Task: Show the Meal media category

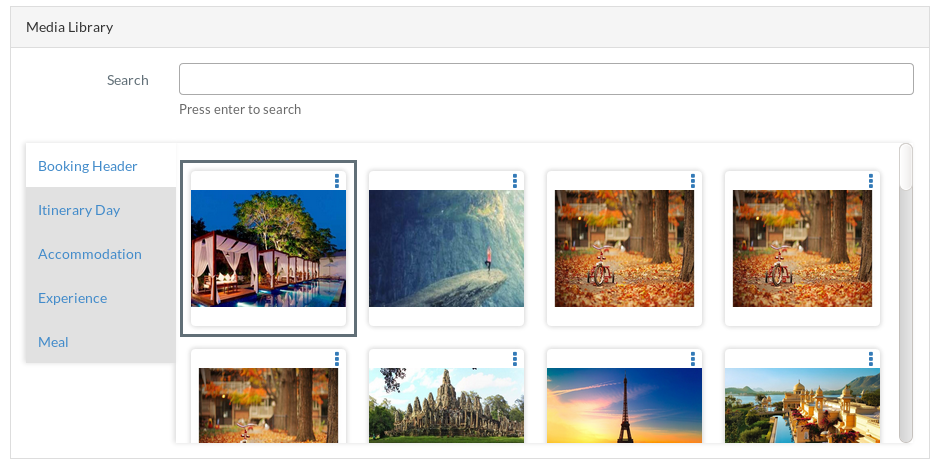Action: point(101,342)
